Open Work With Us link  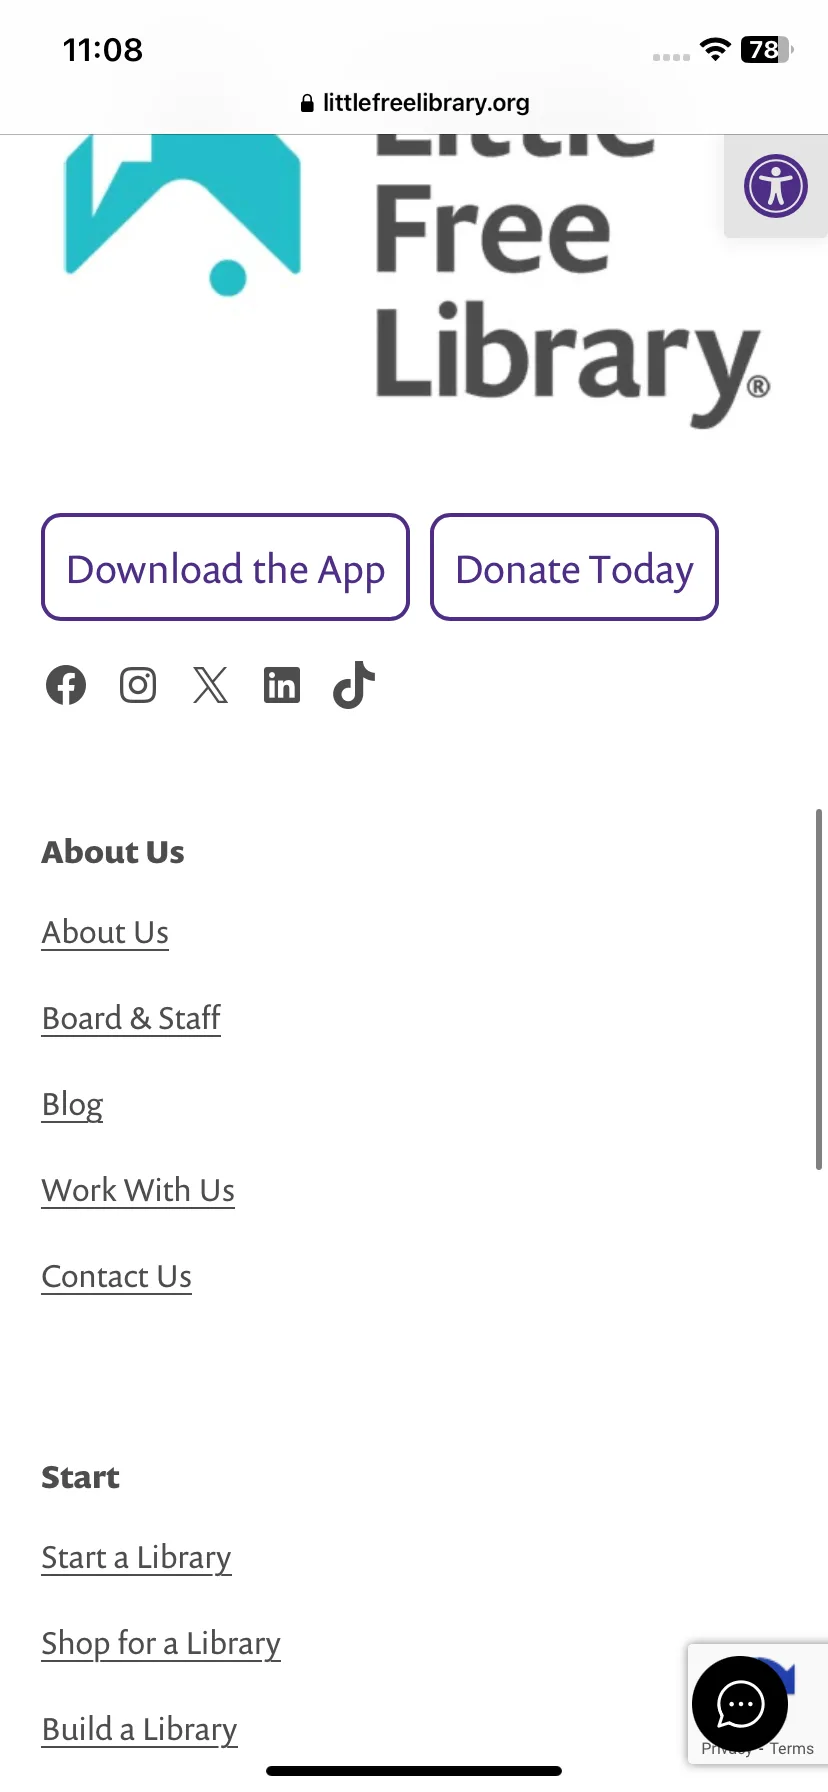(x=138, y=1190)
